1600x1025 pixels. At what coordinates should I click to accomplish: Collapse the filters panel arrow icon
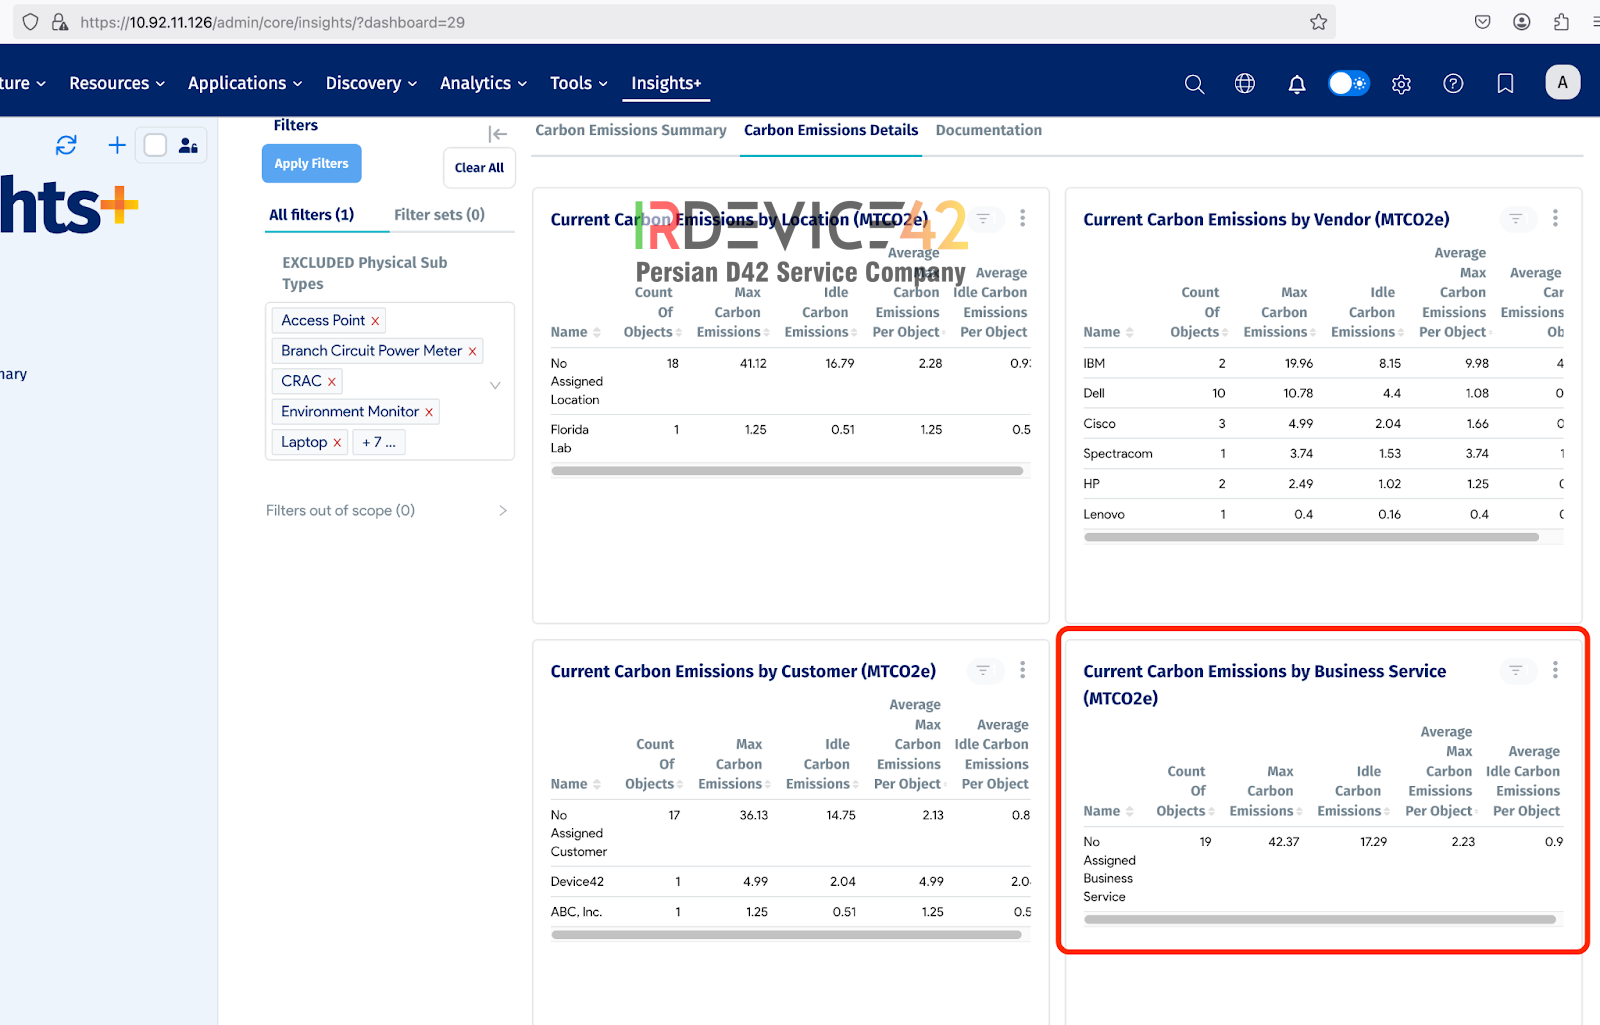pos(497,134)
